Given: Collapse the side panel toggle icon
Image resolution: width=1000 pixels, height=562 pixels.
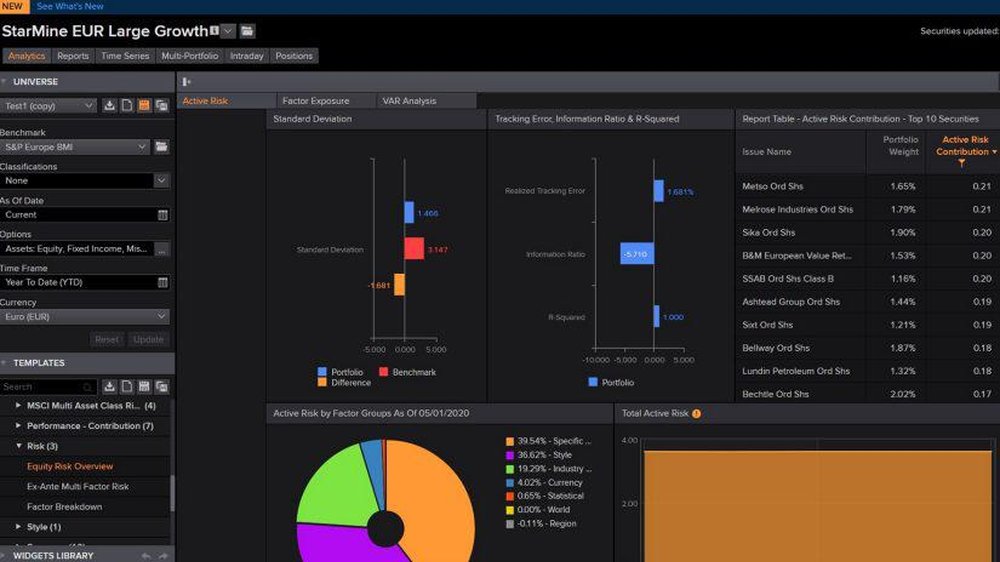Looking at the screenshot, I should 186,82.
